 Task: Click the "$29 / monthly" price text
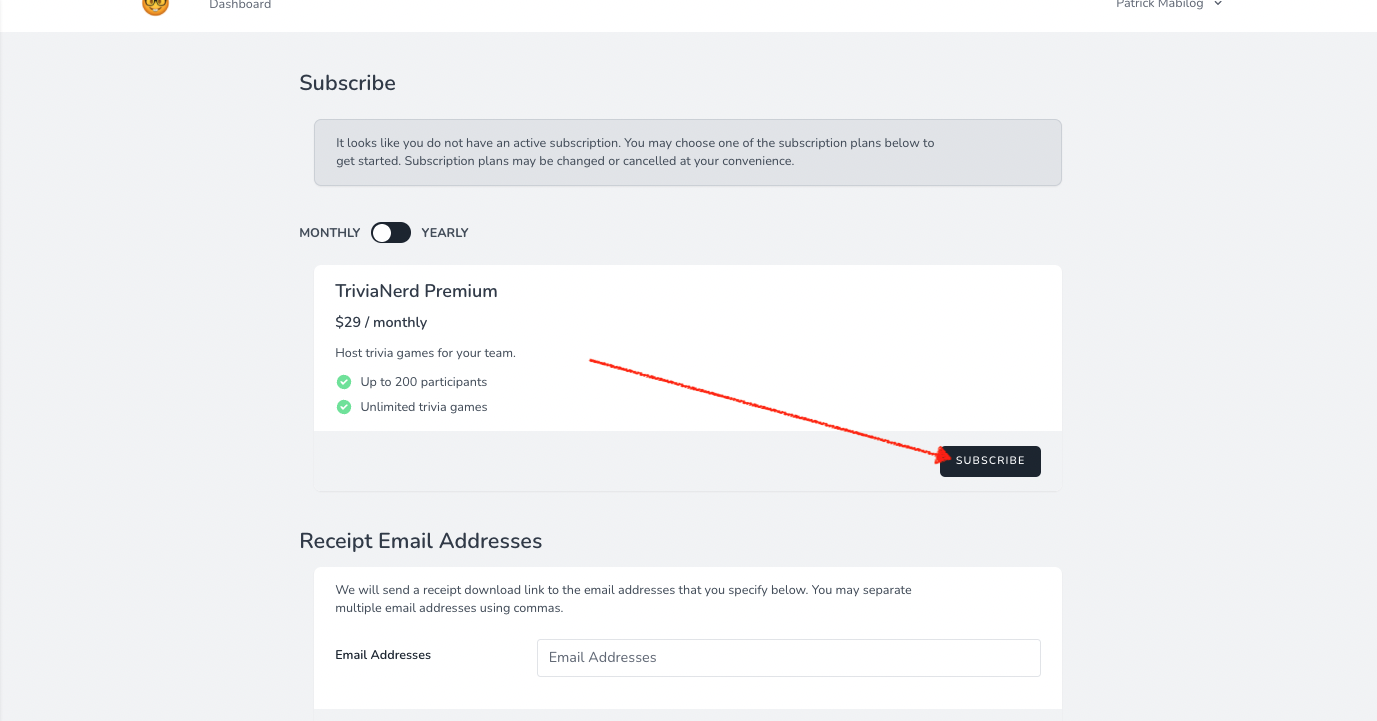click(381, 322)
